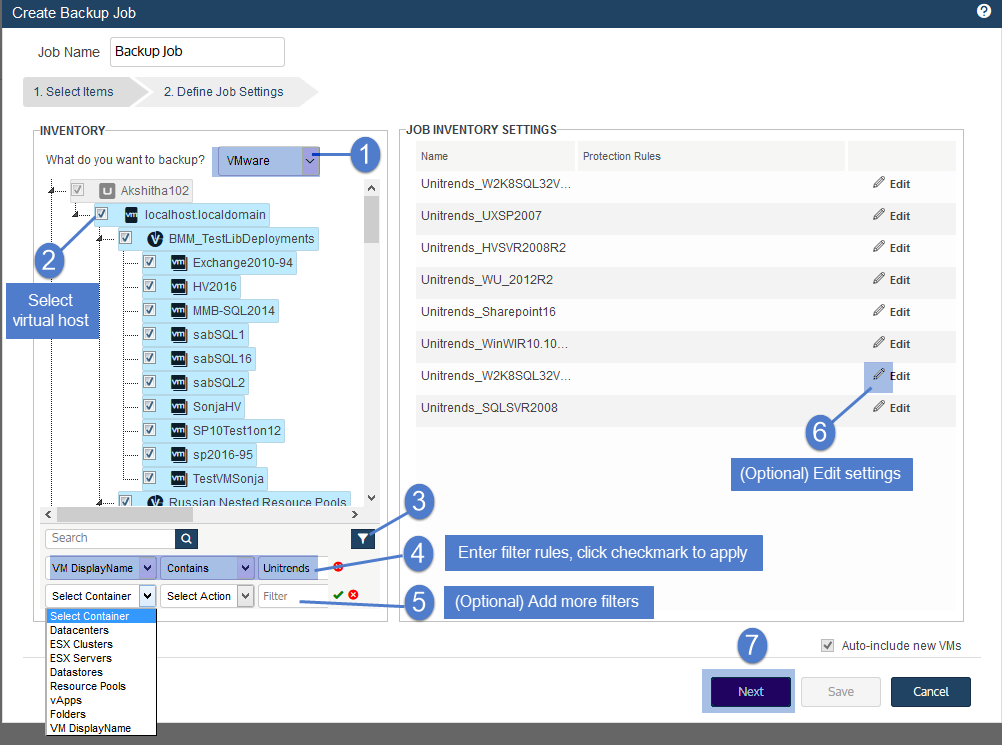Toggle Auto-include new VMs checkbox
Screen dimensions: 1002x745
828,645
